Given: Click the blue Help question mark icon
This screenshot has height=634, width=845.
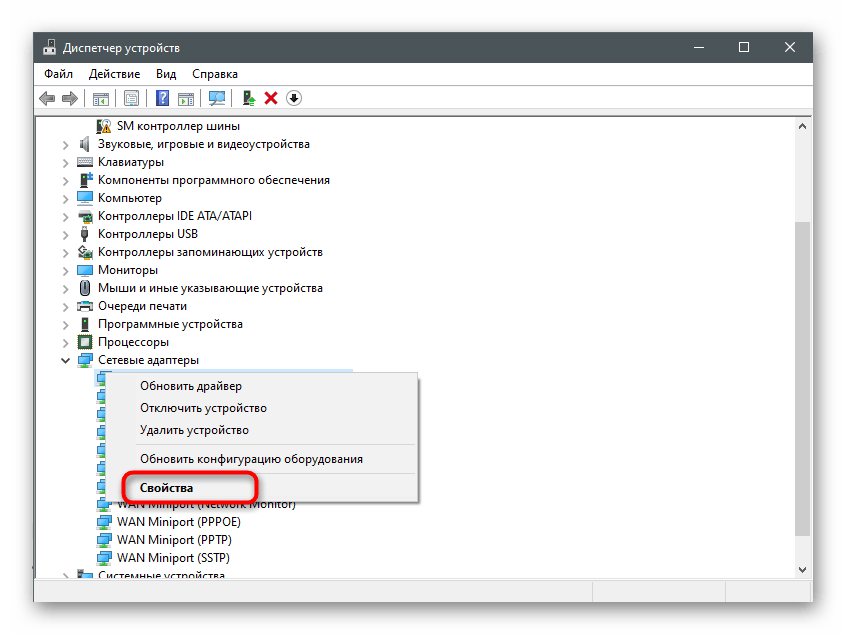Looking at the screenshot, I should tap(162, 98).
